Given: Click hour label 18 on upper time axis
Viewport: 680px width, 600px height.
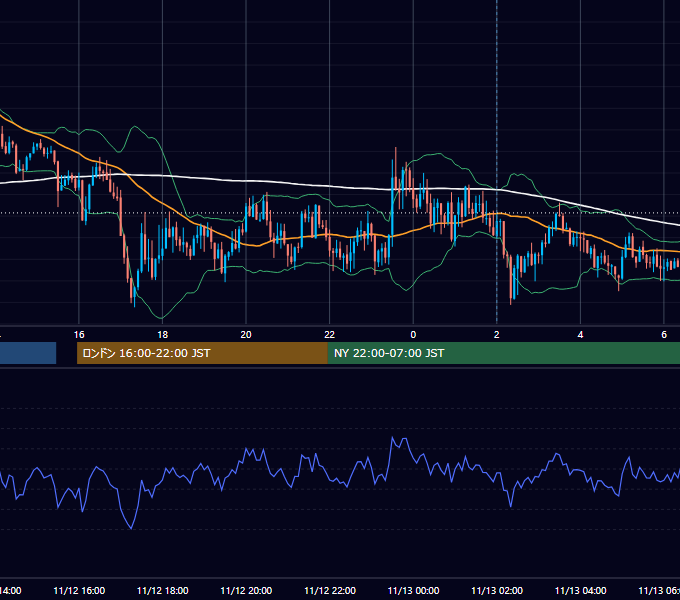Looking at the screenshot, I should click(x=163, y=335).
